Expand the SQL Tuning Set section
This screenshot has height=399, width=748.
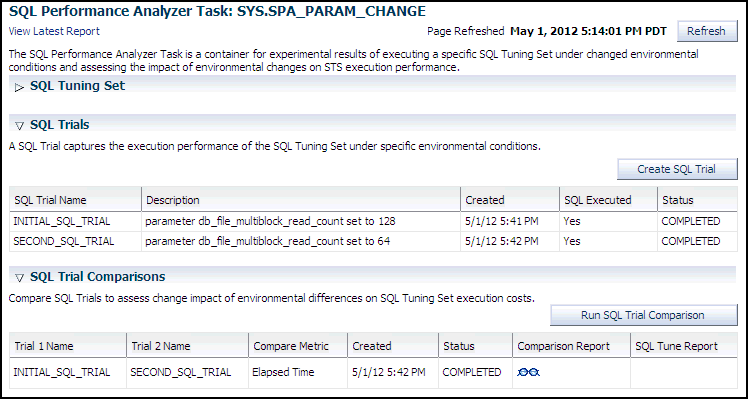pyautogui.click(x=19, y=87)
